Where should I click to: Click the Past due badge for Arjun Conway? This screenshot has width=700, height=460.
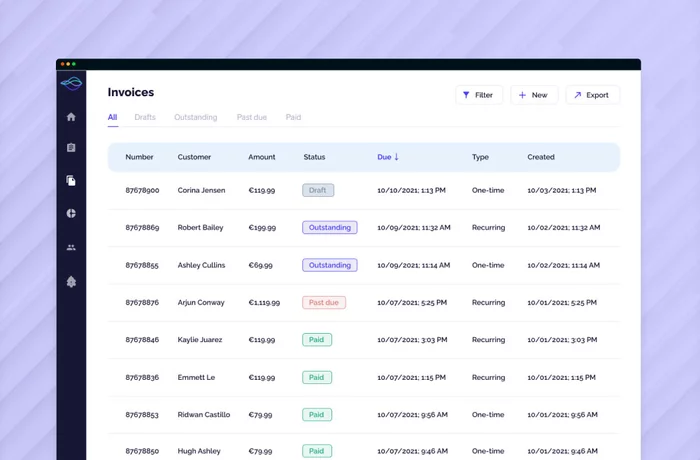point(324,302)
